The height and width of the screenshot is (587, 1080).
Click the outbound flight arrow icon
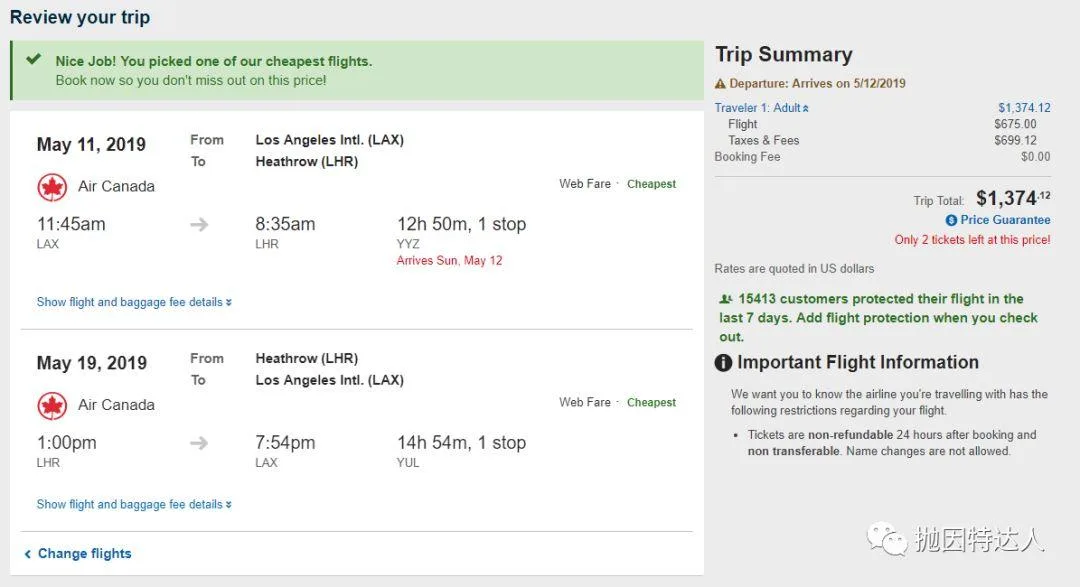[x=199, y=225]
